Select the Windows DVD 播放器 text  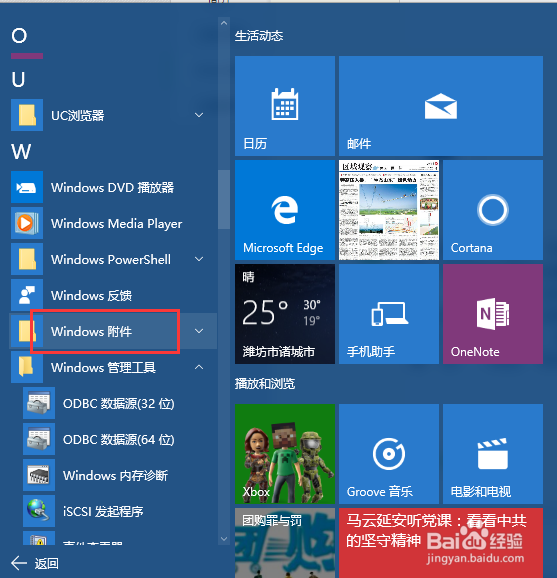112,188
